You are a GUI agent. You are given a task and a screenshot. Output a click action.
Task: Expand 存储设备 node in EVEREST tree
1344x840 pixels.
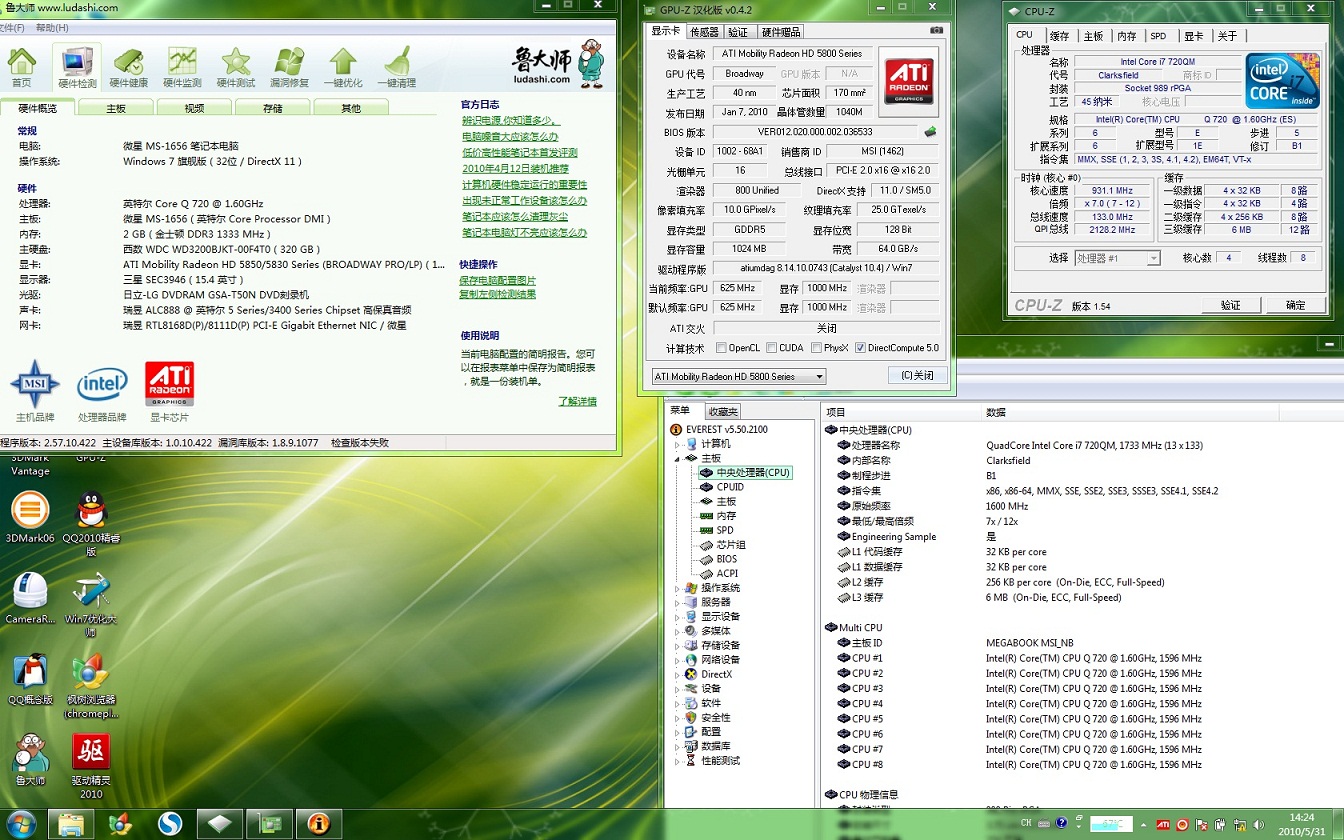(677, 646)
